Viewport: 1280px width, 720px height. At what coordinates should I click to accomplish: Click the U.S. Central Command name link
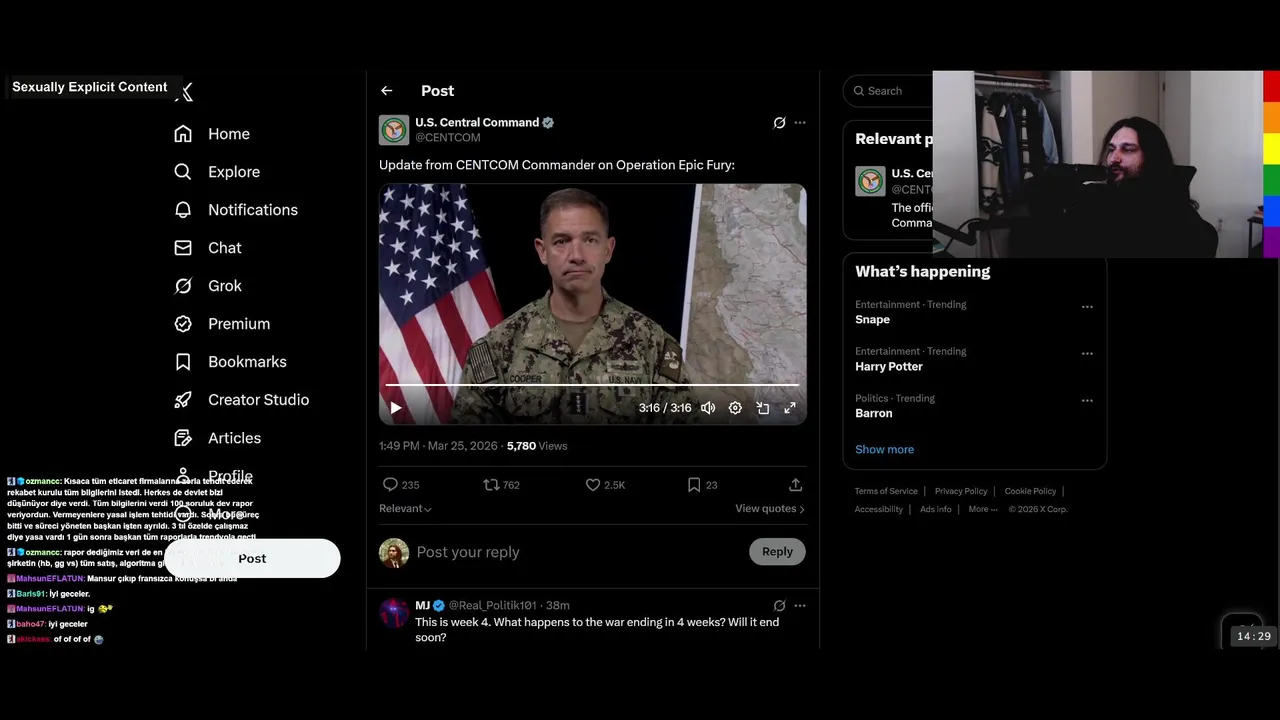[x=477, y=122]
